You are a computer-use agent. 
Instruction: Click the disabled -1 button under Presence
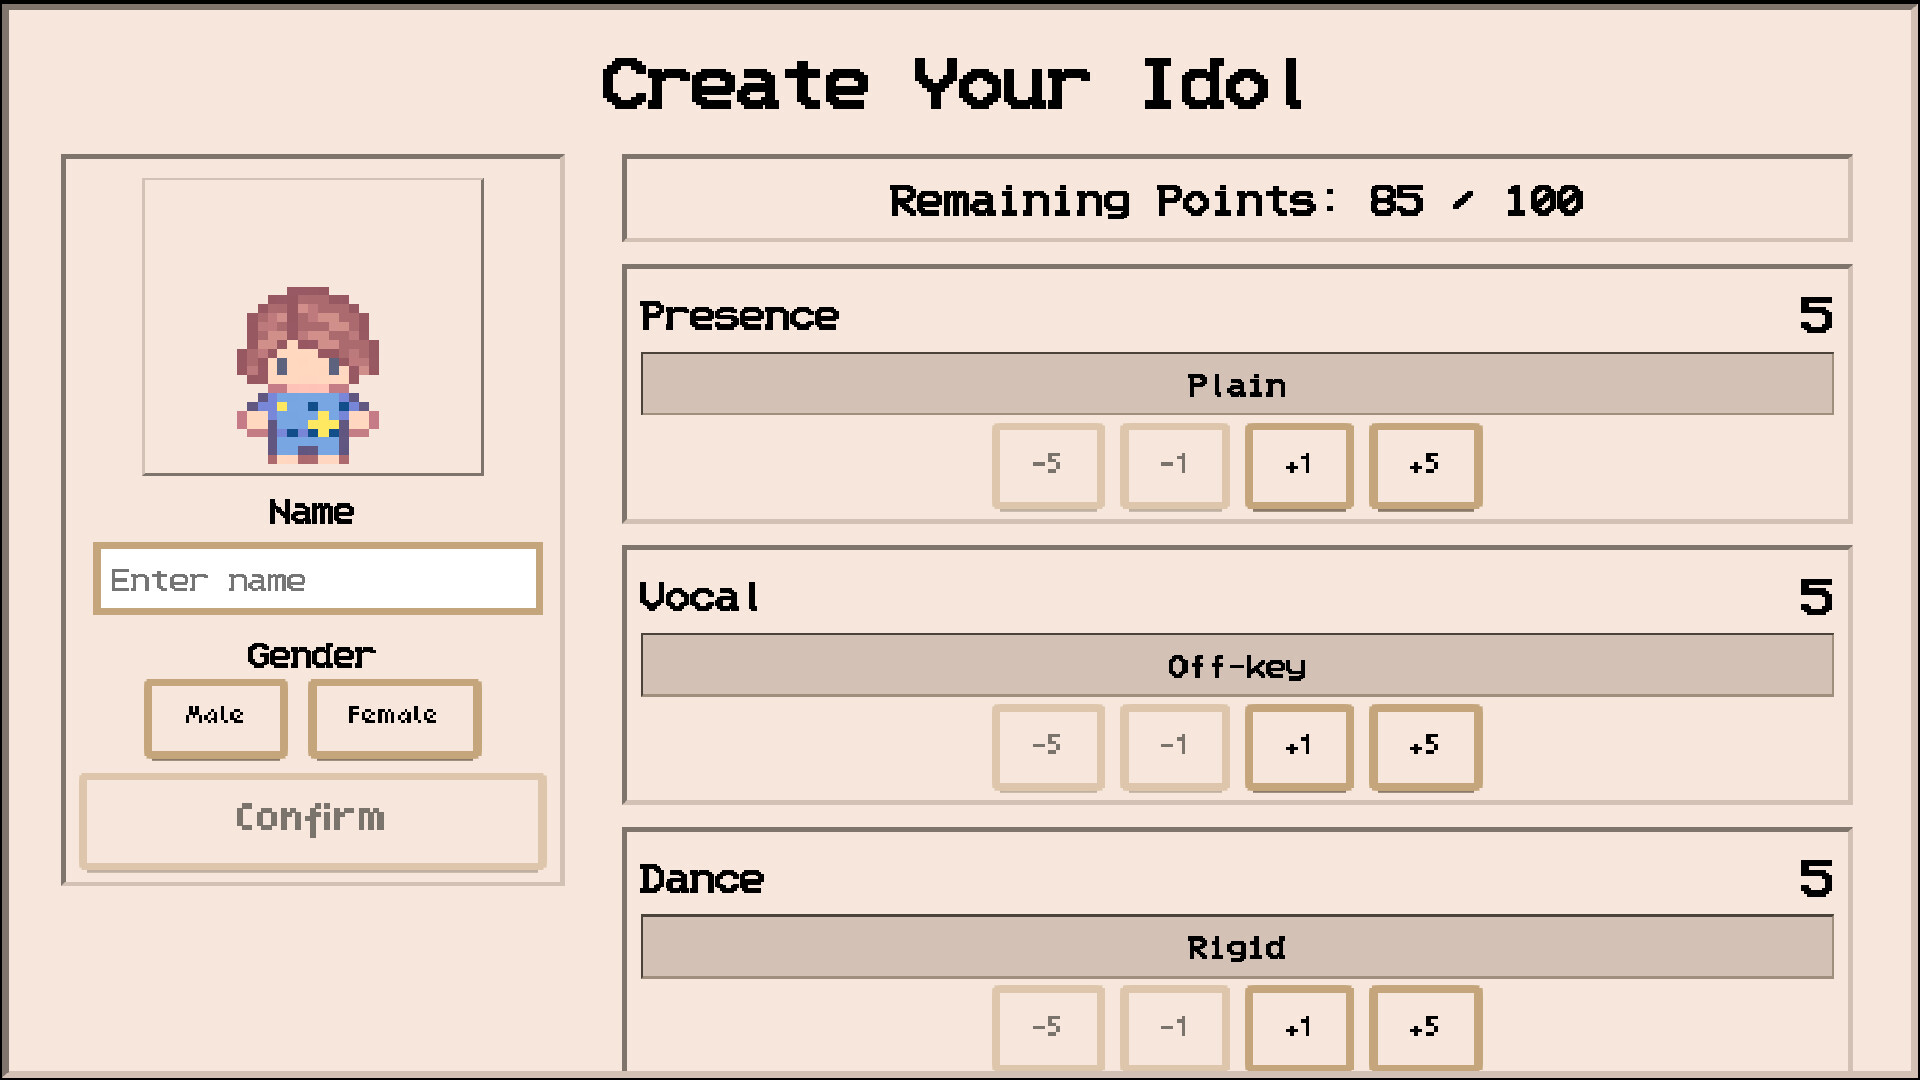pos(1174,464)
